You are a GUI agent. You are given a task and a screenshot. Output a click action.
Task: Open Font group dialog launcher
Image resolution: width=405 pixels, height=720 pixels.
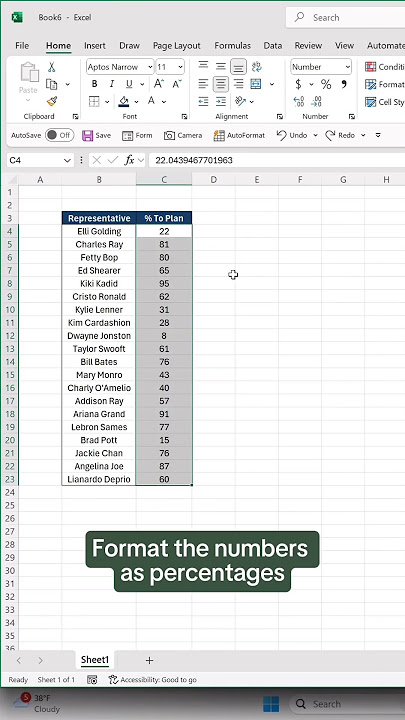tap(184, 117)
